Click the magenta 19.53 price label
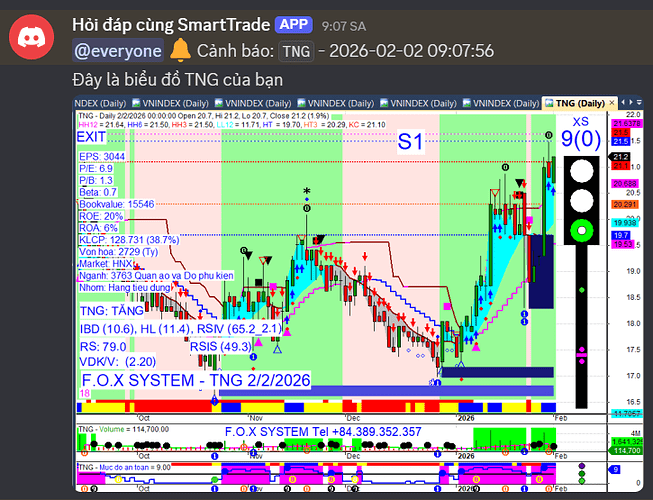653x500 pixels. click(x=623, y=244)
